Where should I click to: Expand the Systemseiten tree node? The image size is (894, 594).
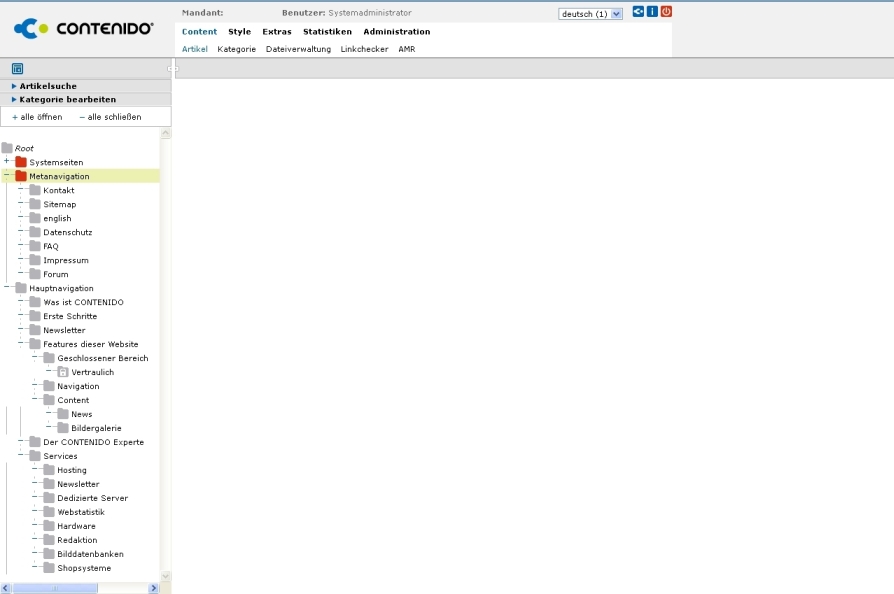coord(7,162)
